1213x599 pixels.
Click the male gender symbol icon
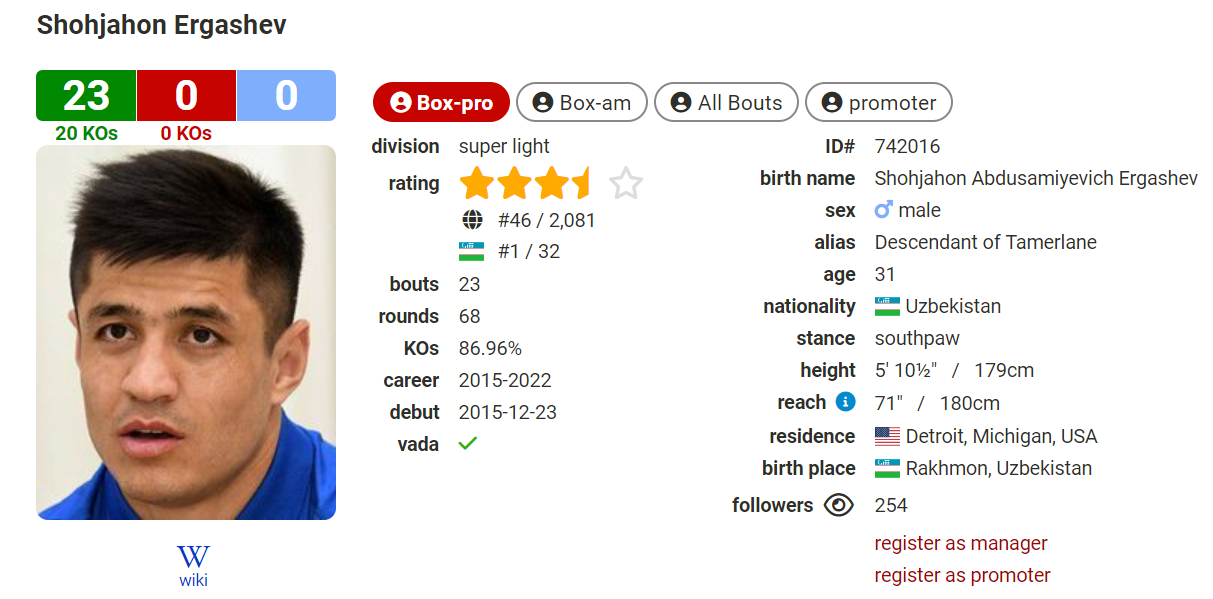click(883, 210)
